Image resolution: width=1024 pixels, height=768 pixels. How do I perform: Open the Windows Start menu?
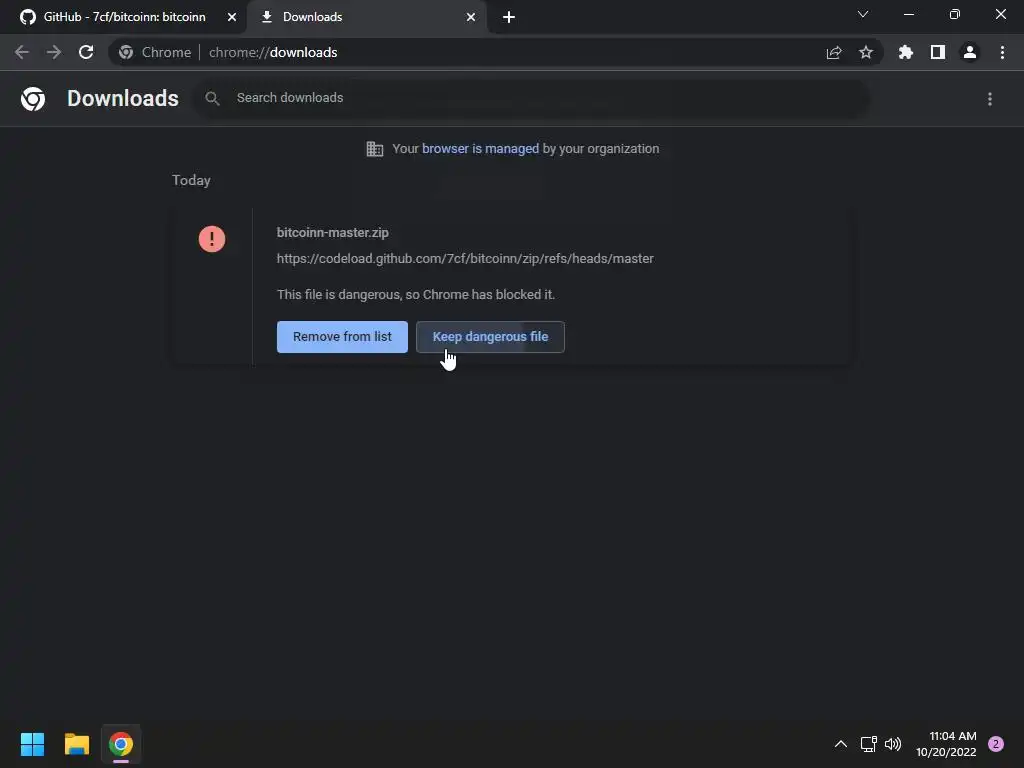point(32,744)
